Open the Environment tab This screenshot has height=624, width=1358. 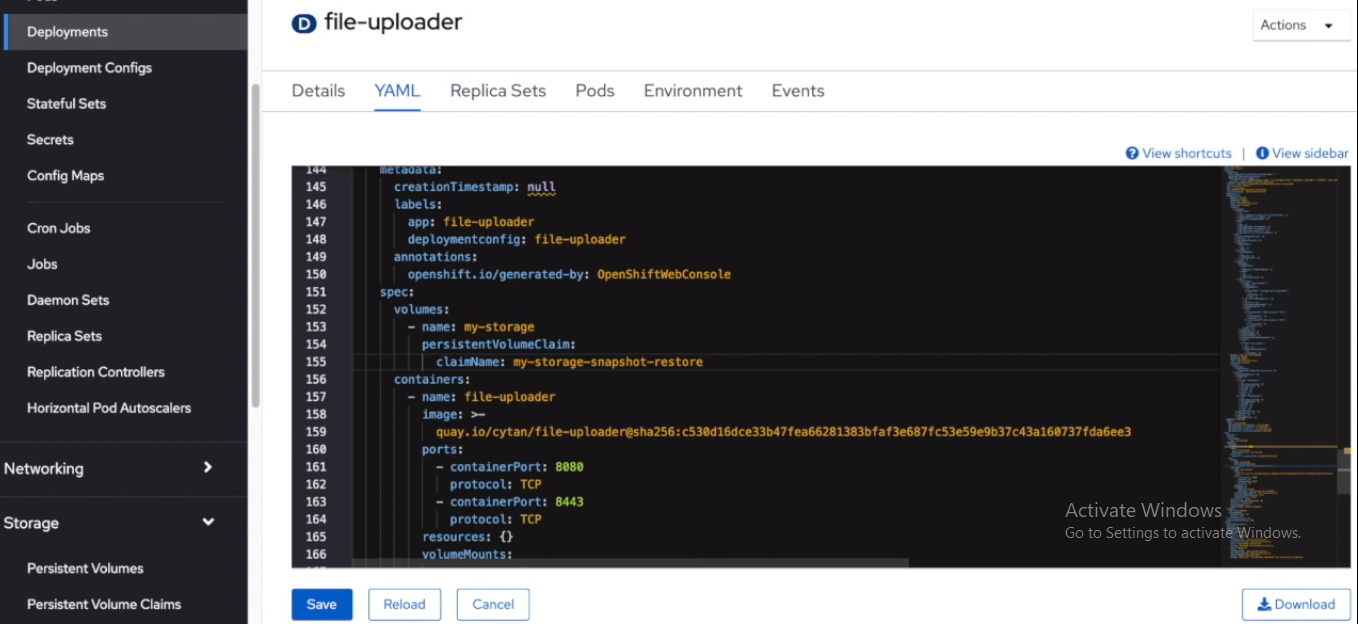[x=693, y=91]
